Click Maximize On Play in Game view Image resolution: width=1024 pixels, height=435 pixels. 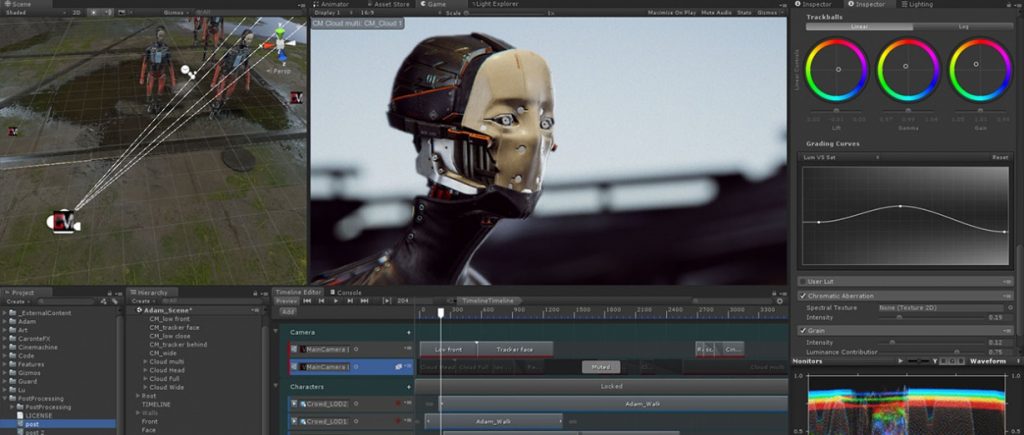click(672, 12)
